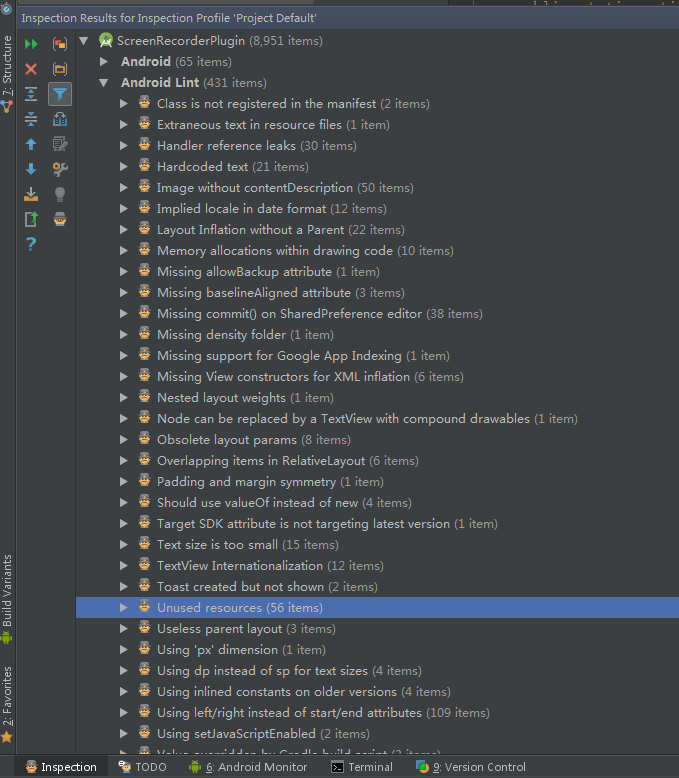
Task: Edit inspection settings with pencil document icon
Action: [x=60, y=144]
